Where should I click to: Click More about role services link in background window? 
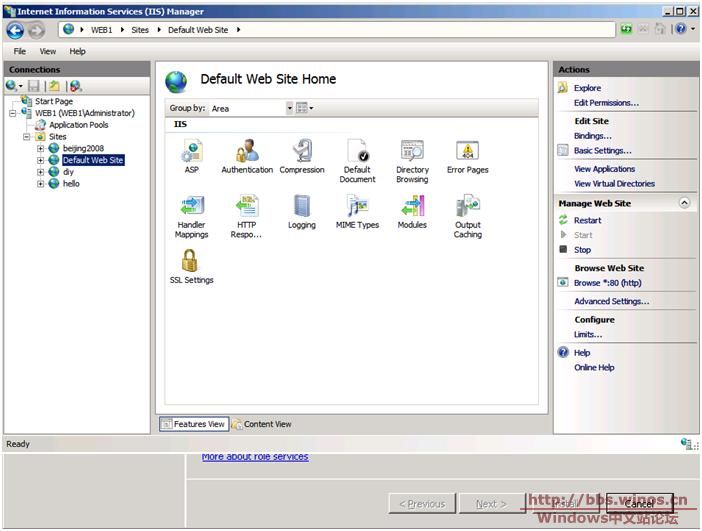[x=255, y=457]
